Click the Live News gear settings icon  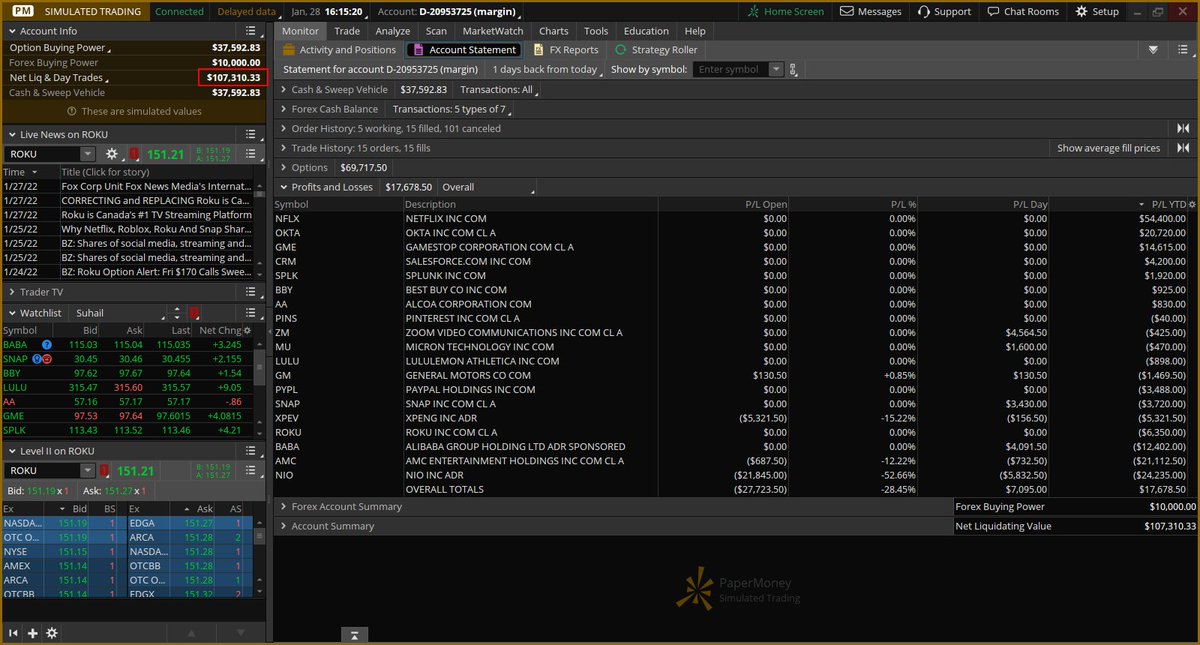(112, 154)
